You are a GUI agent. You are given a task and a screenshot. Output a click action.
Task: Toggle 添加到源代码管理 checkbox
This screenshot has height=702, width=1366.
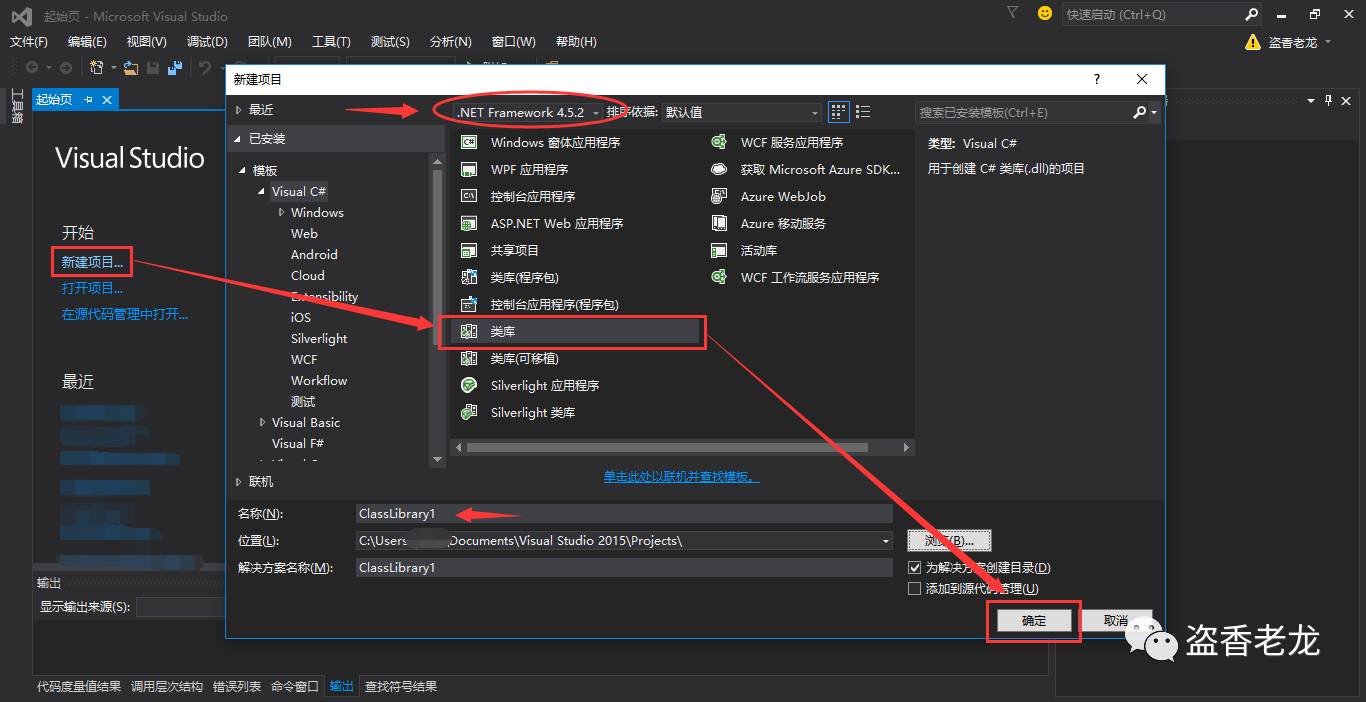(x=914, y=589)
